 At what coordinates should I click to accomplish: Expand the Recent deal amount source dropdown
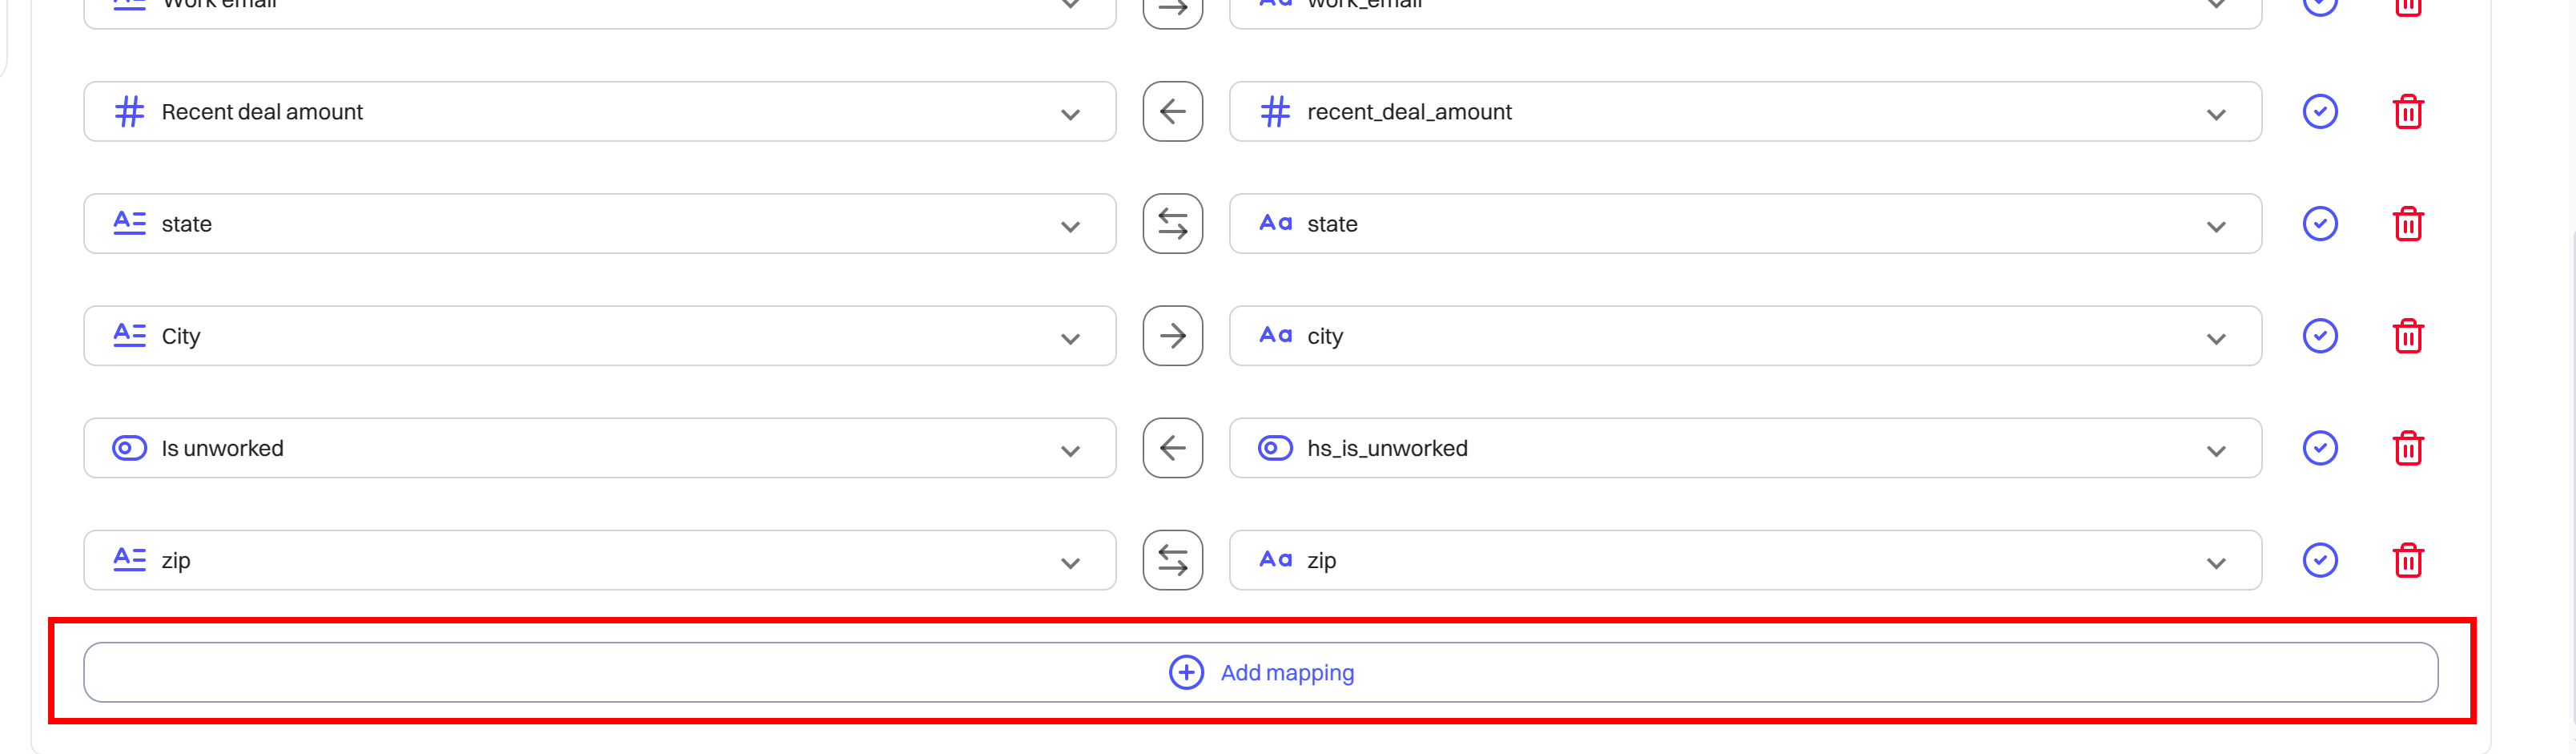(600, 112)
